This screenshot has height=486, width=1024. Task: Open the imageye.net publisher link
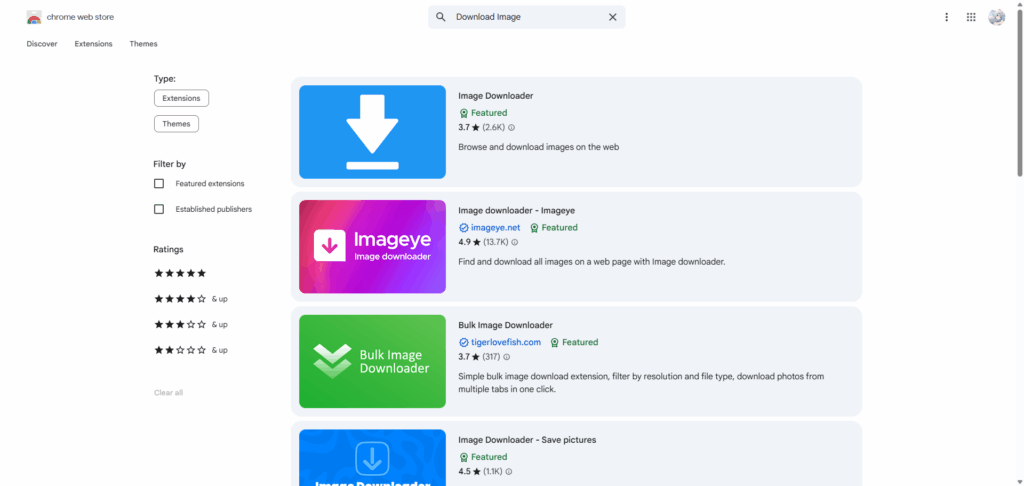[496, 228]
